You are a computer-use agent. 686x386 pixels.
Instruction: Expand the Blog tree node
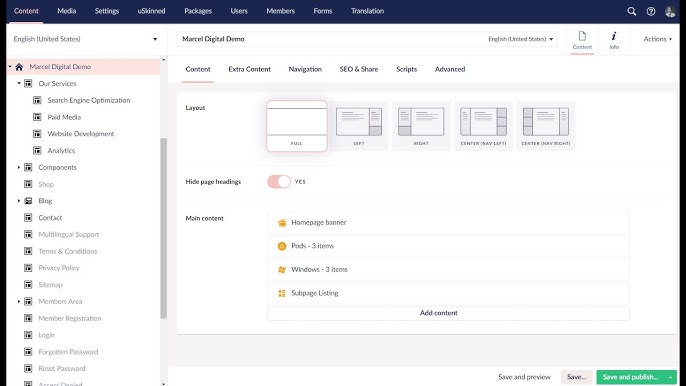click(19, 201)
